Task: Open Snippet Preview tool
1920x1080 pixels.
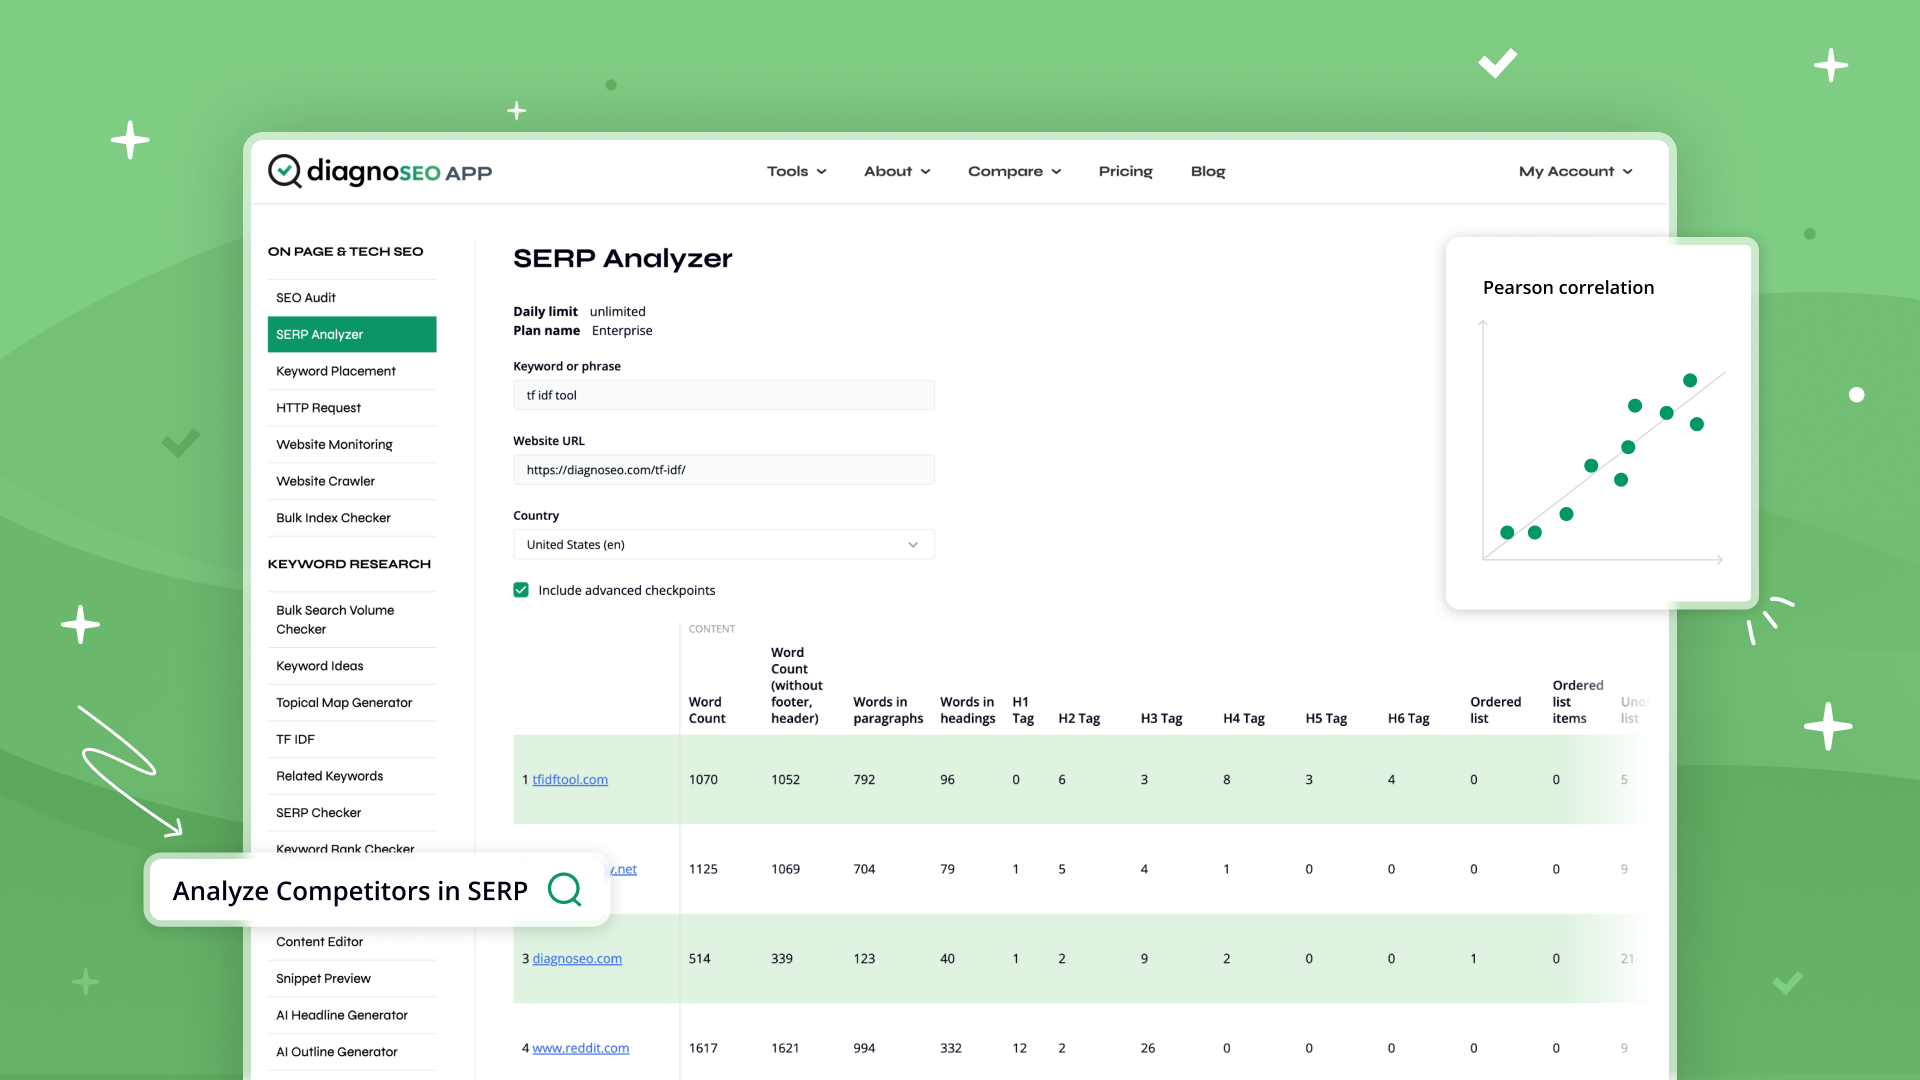Action: pyautogui.click(x=352, y=979)
